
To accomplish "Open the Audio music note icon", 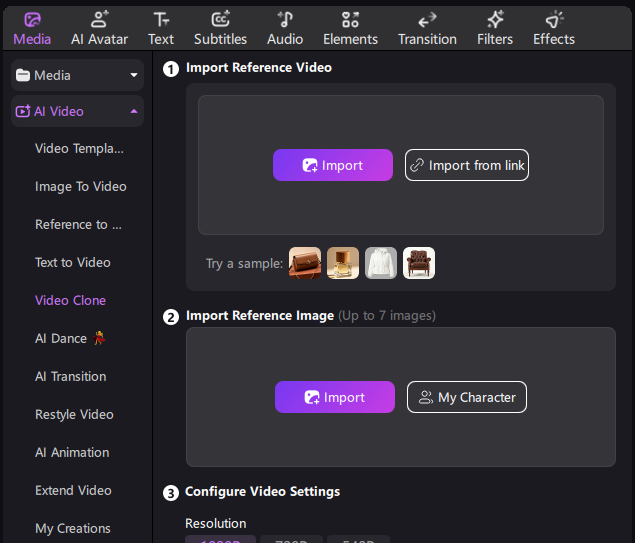I will tap(285, 19).
